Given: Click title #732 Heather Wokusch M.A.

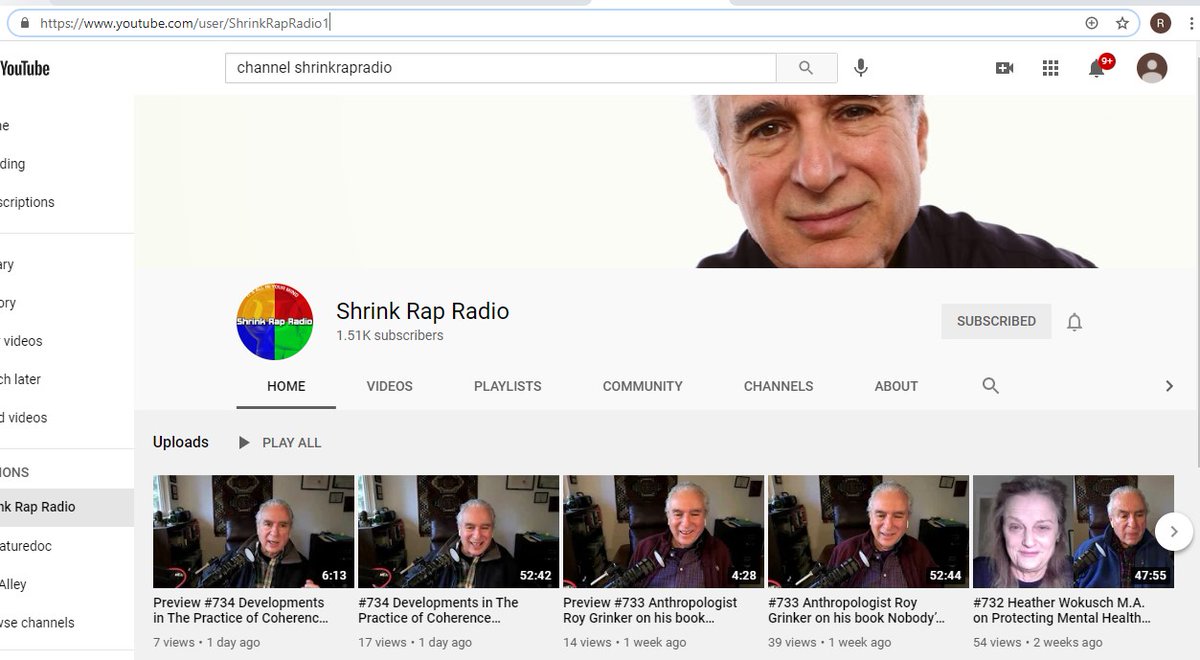Looking at the screenshot, I should [1061, 610].
